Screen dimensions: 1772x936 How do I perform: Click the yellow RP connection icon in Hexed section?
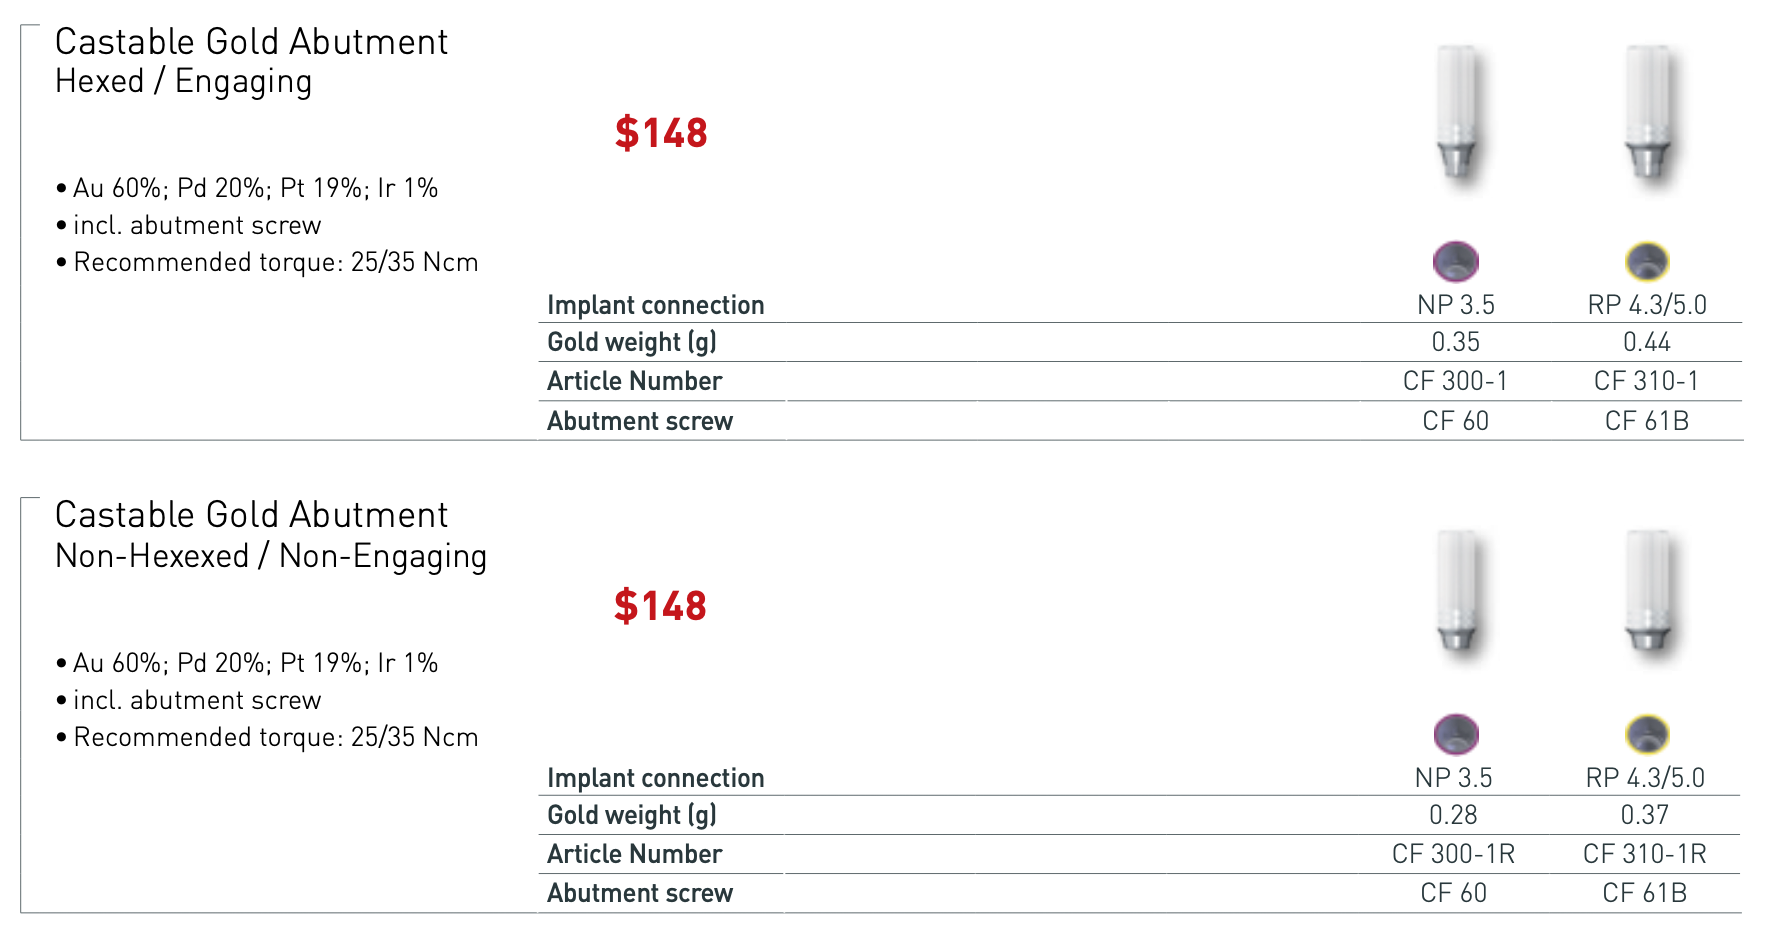point(1646,262)
